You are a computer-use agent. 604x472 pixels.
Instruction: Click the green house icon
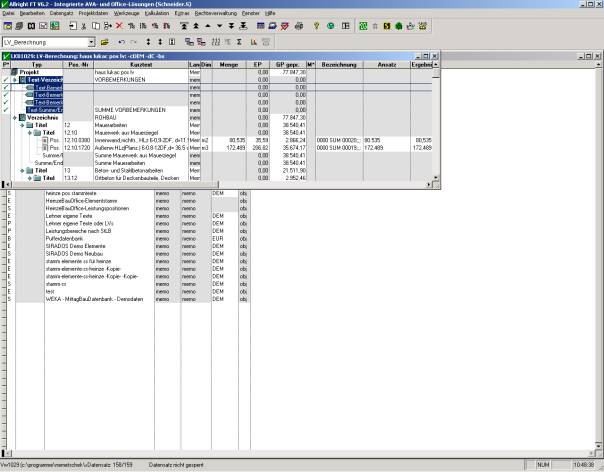tap(399, 26)
